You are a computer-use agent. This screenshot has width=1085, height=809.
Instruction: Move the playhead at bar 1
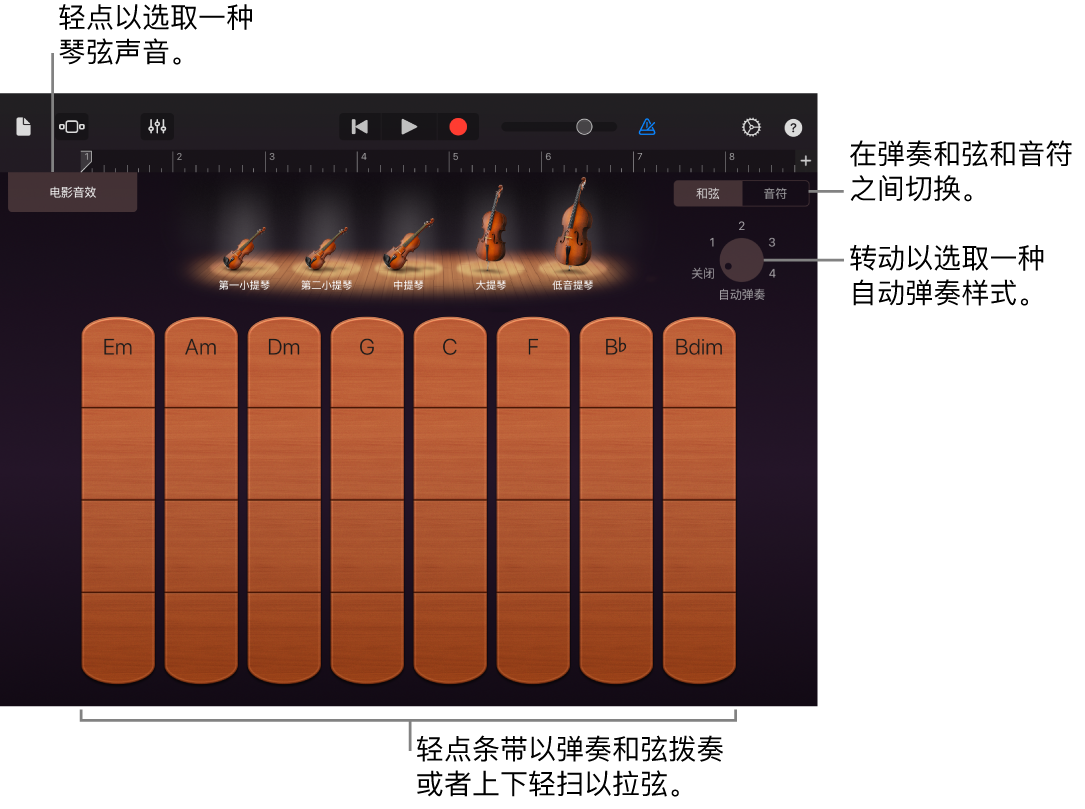click(86, 161)
